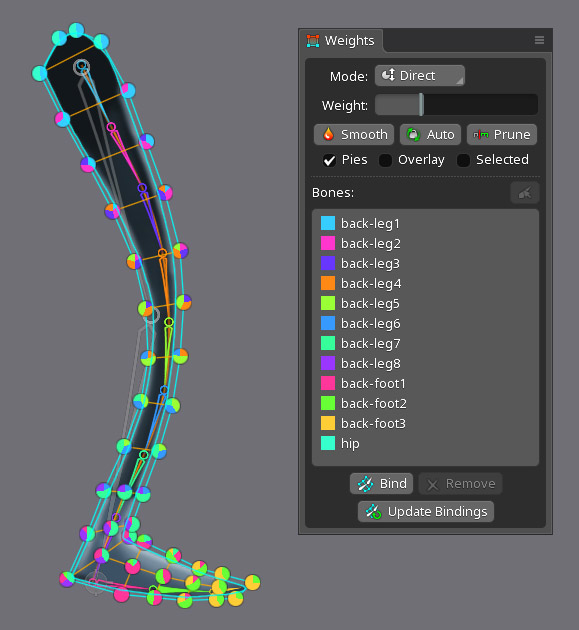Click the Weights panel icon in tab
This screenshot has width=579, height=630.
(313, 41)
